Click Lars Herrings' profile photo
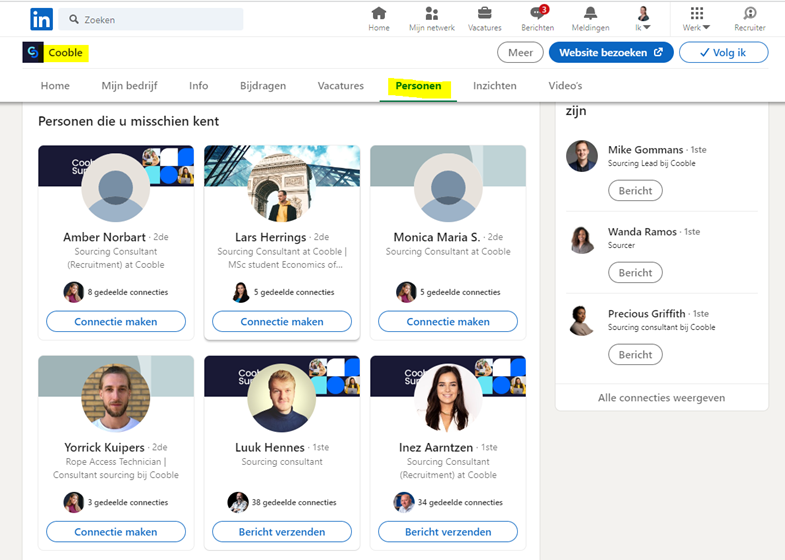This screenshot has height=560, width=785. [282, 188]
